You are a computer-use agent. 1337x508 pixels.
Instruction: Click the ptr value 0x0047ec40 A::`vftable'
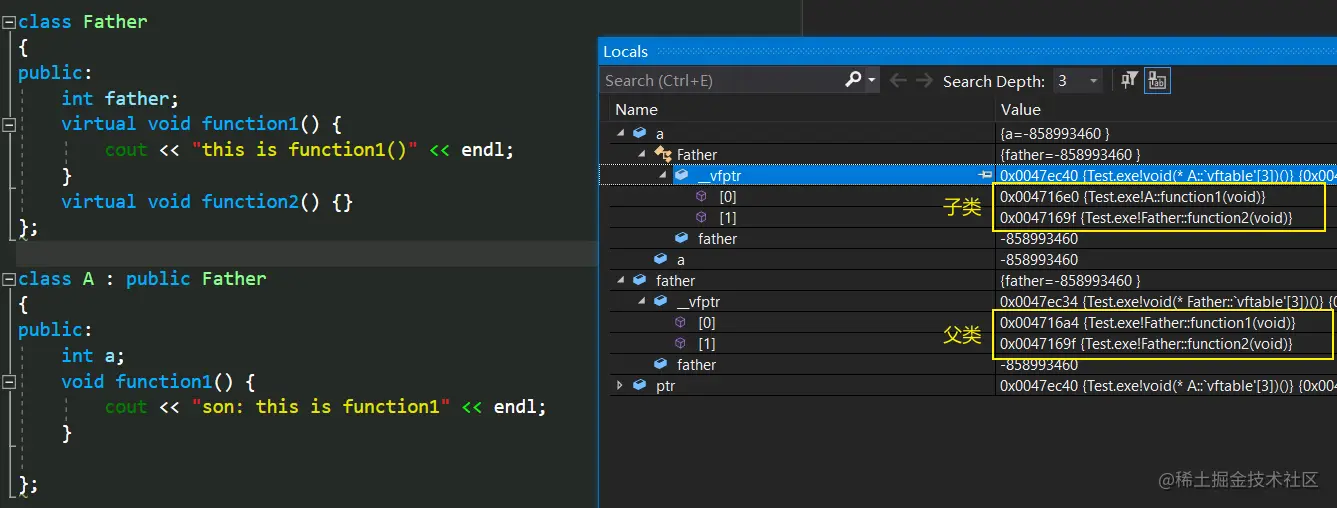tap(1167, 385)
